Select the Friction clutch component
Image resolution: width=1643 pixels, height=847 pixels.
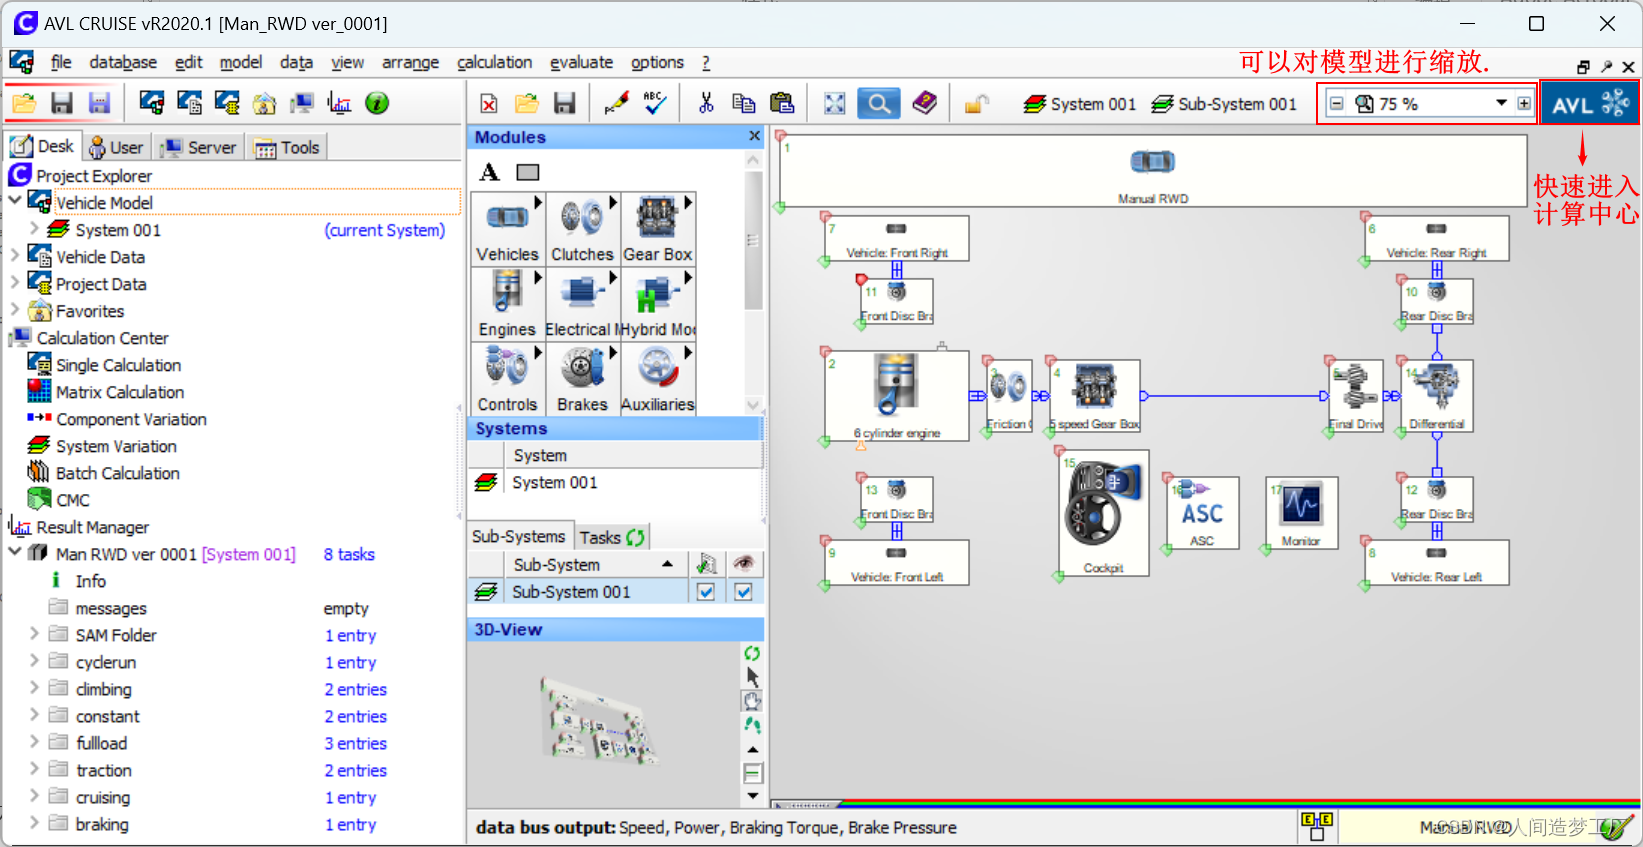point(1008,396)
